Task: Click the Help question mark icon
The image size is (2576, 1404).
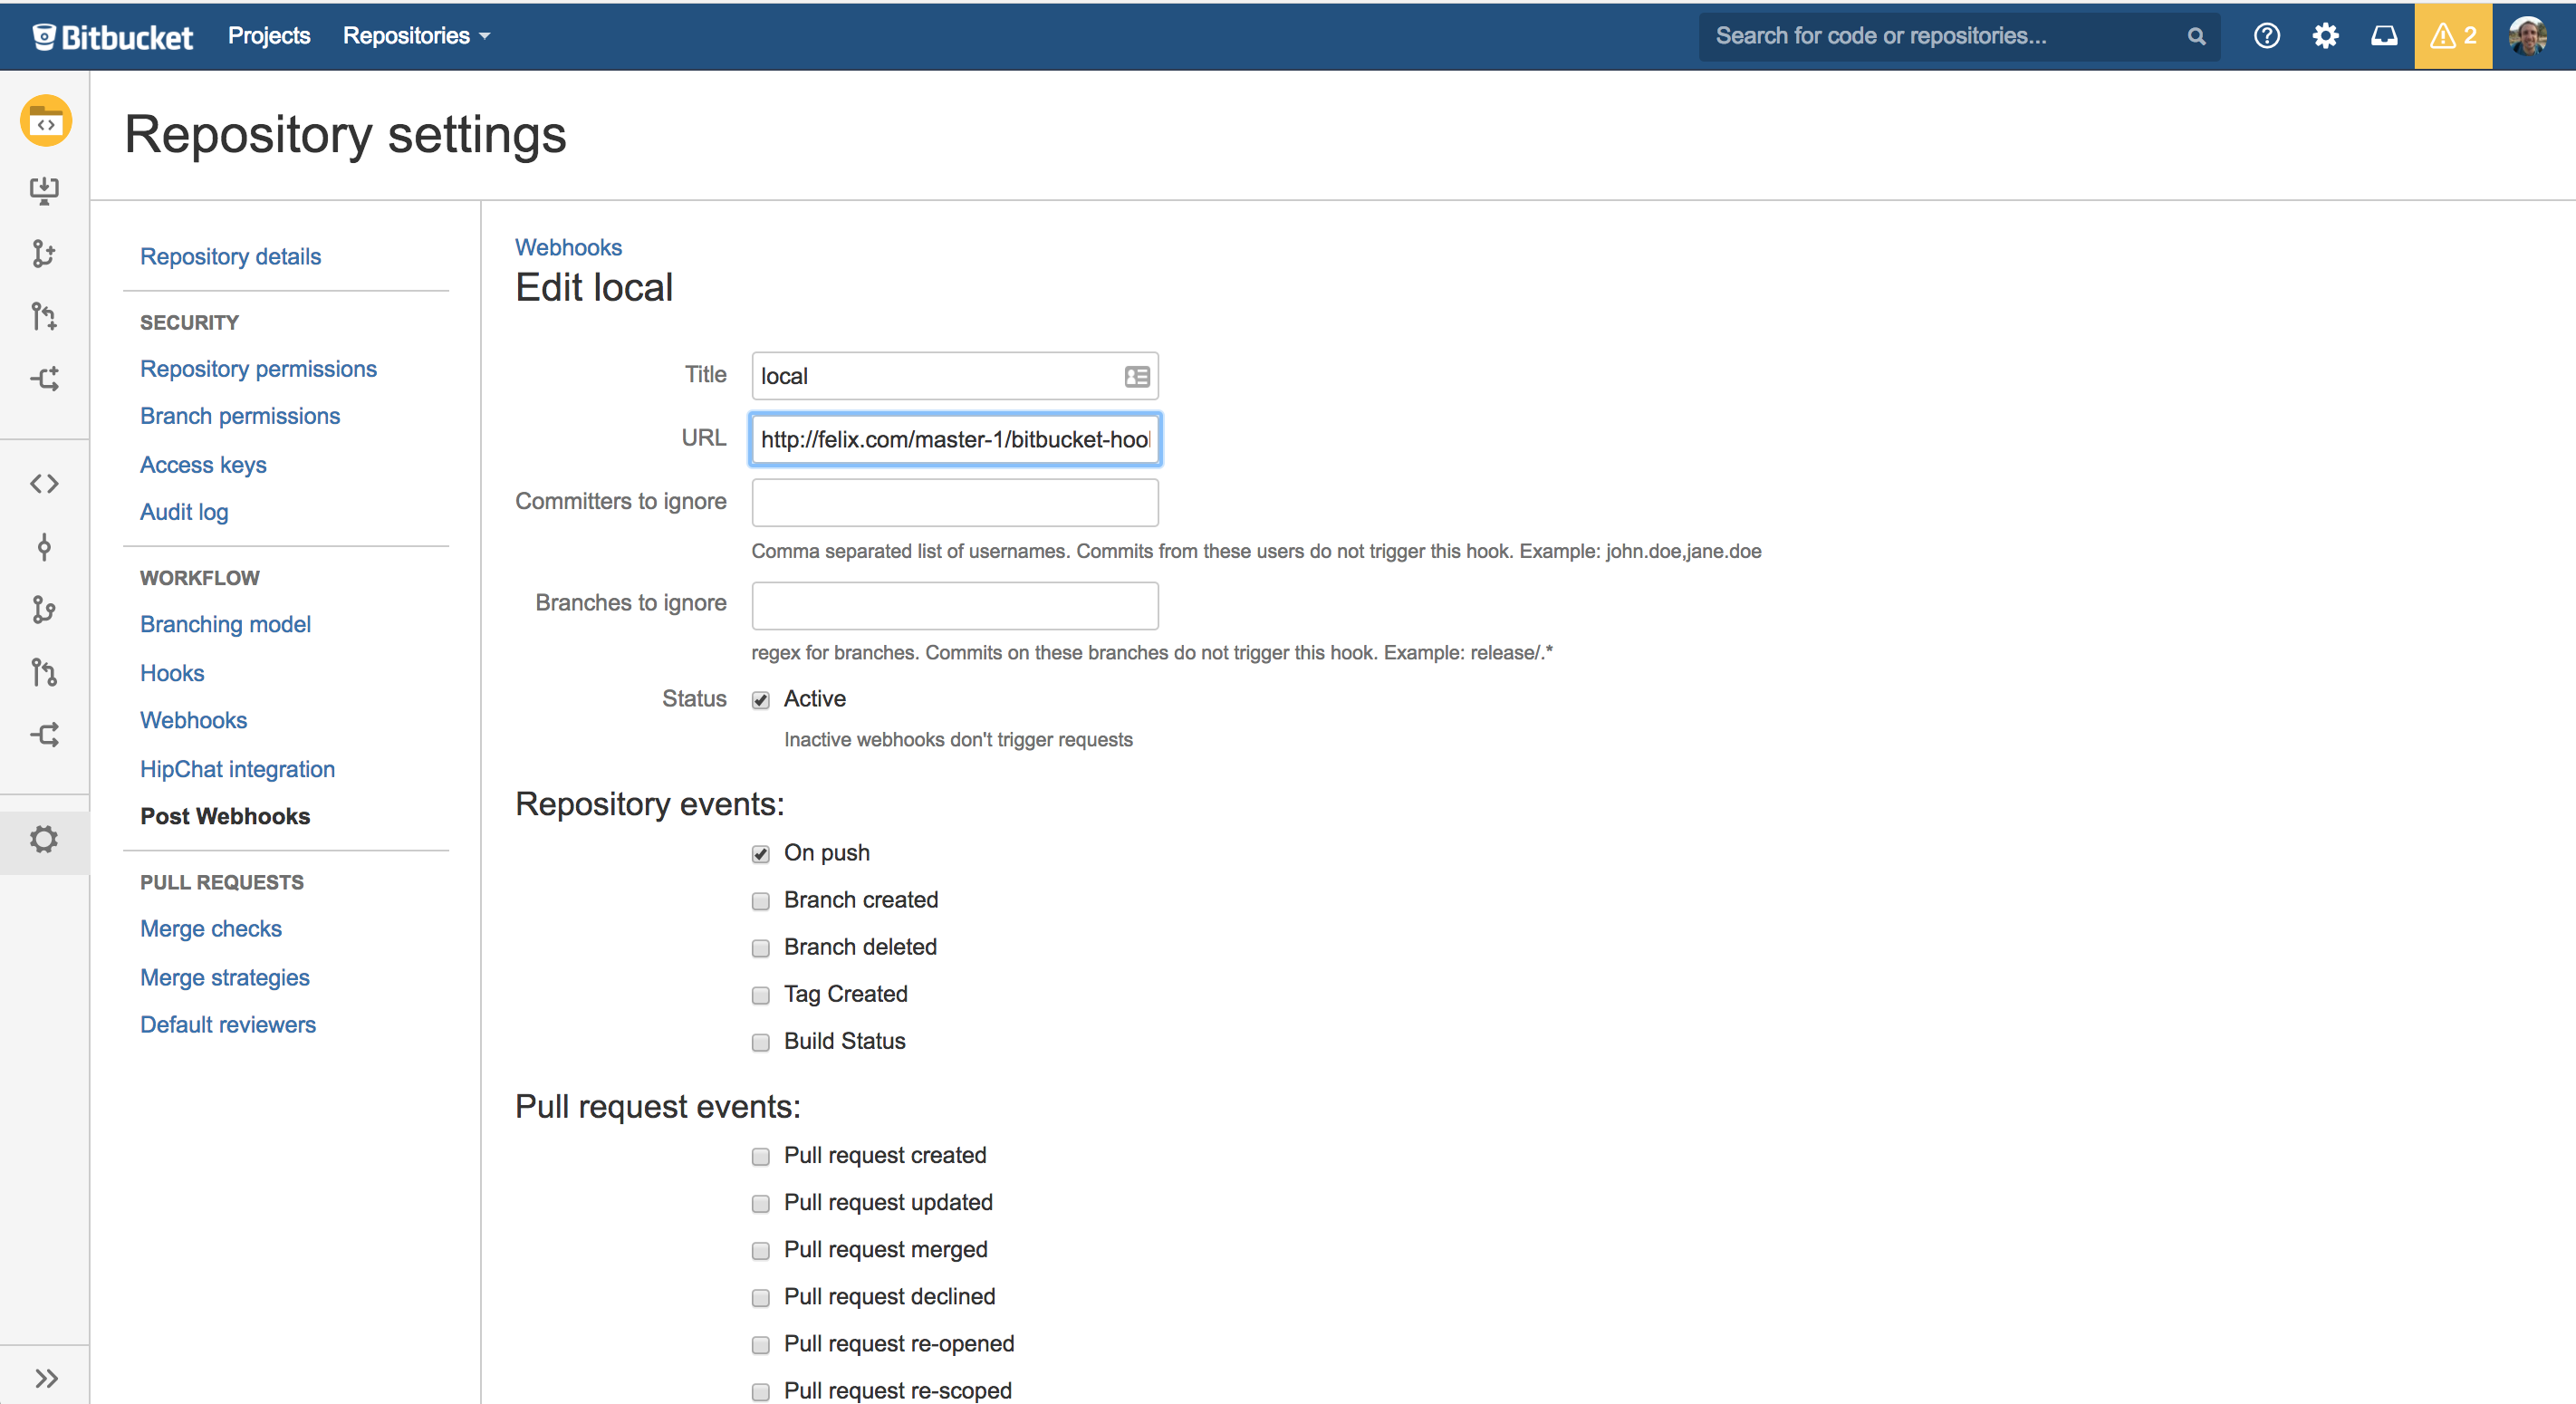Action: click(x=2266, y=36)
